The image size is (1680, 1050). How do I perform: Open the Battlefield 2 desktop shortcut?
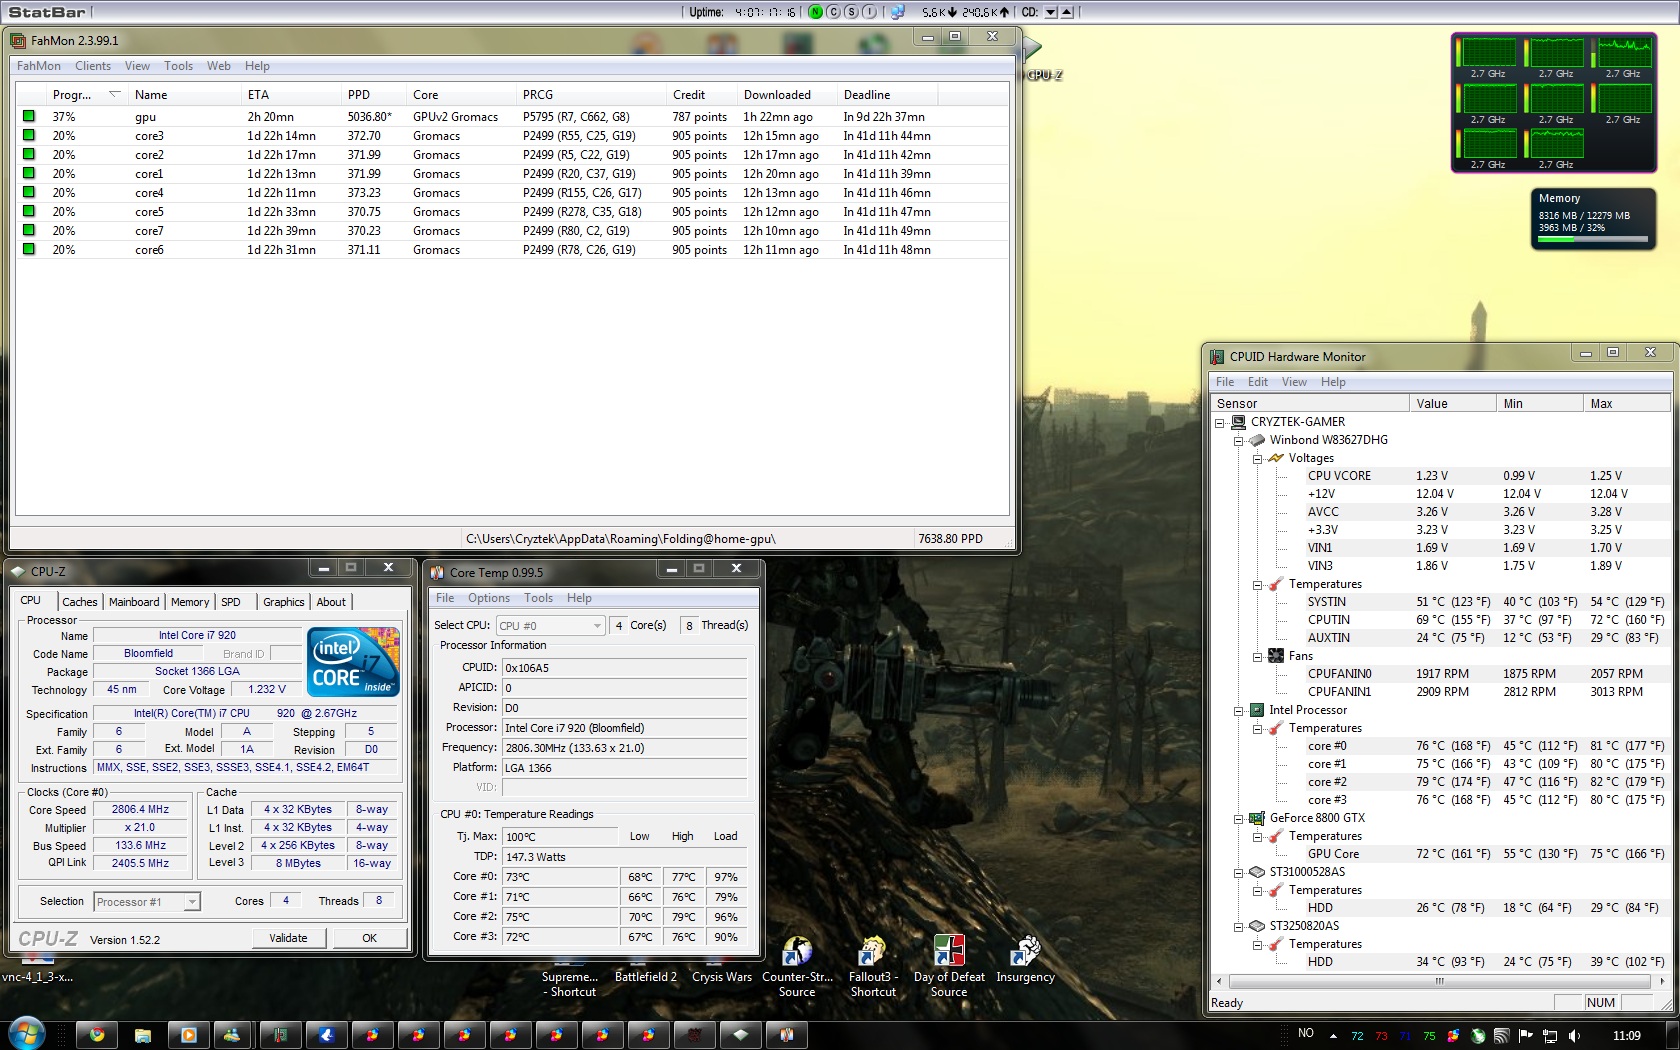(645, 976)
